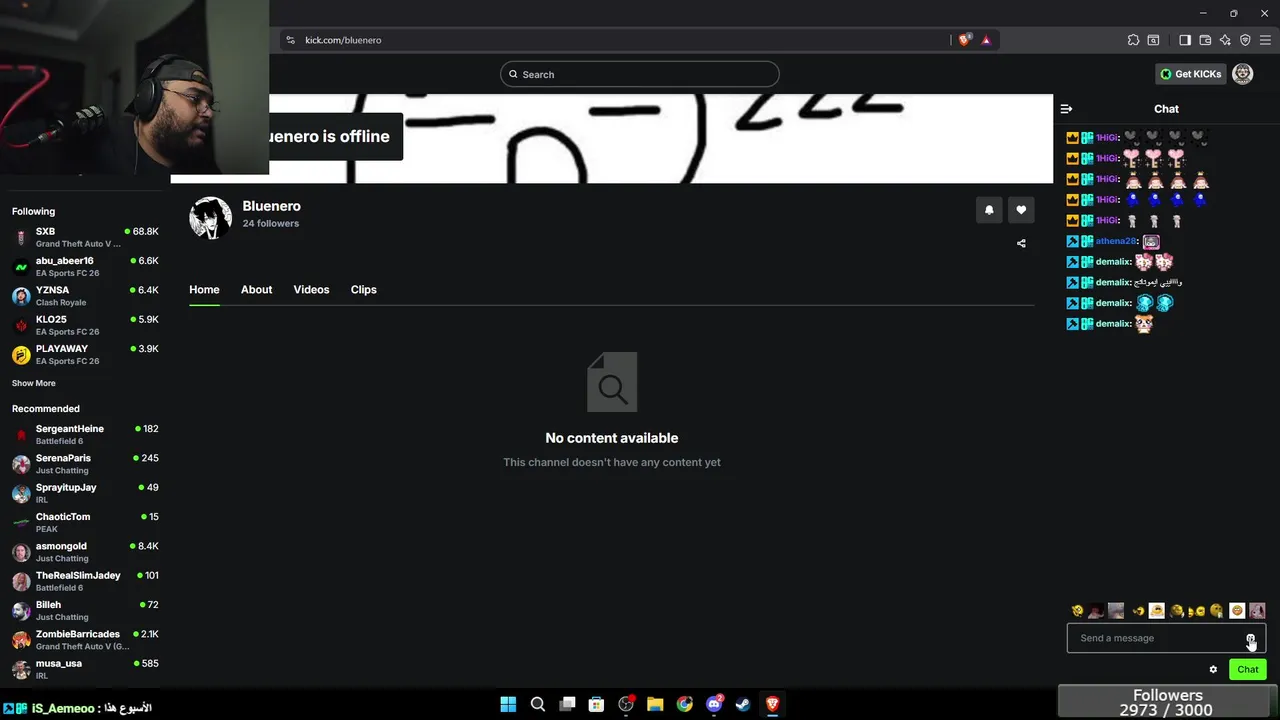Open Steam from the taskbar
This screenshot has width=1280, height=720.
pos(743,704)
